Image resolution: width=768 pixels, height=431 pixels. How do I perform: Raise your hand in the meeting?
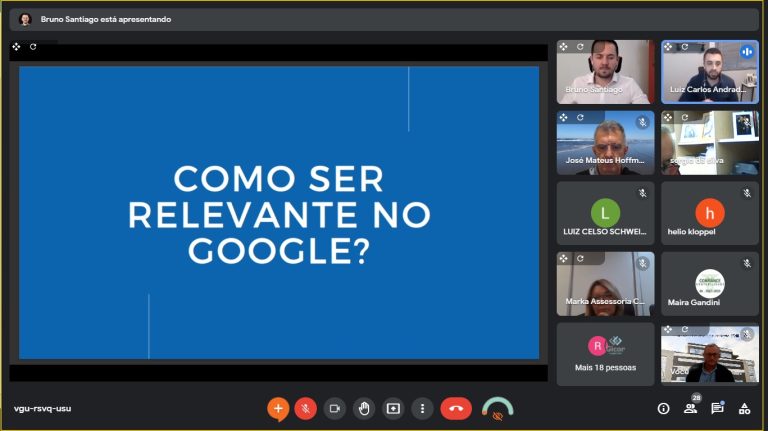pos(364,408)
